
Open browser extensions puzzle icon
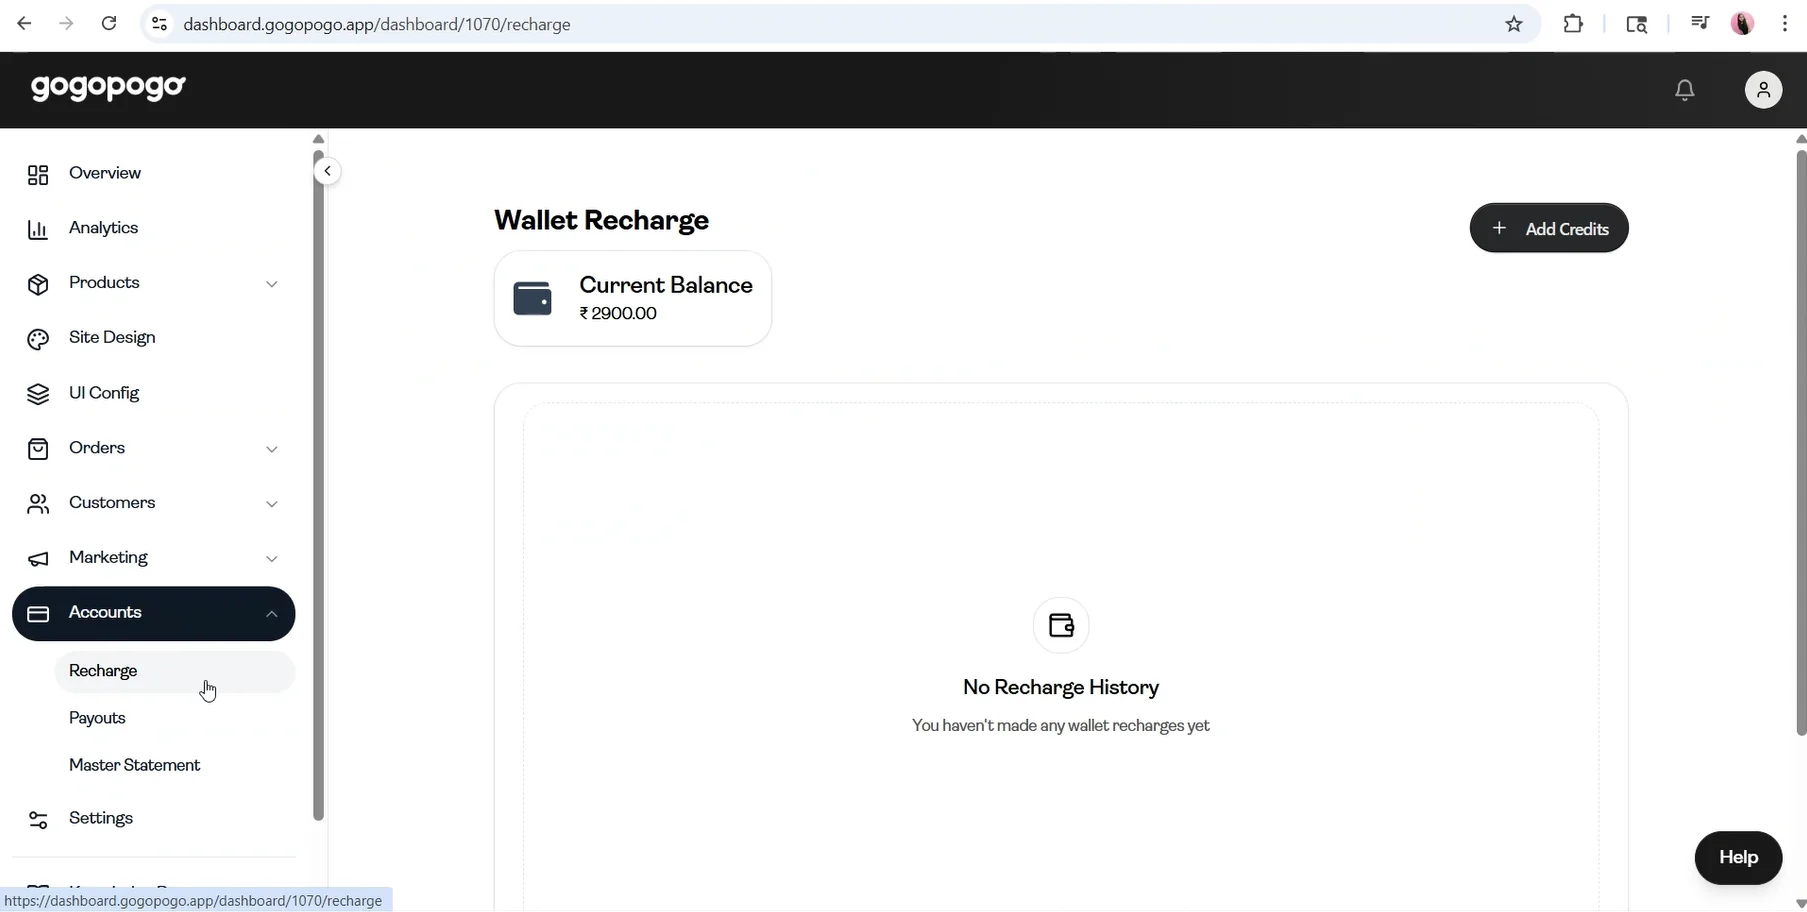pos(1573,24)
